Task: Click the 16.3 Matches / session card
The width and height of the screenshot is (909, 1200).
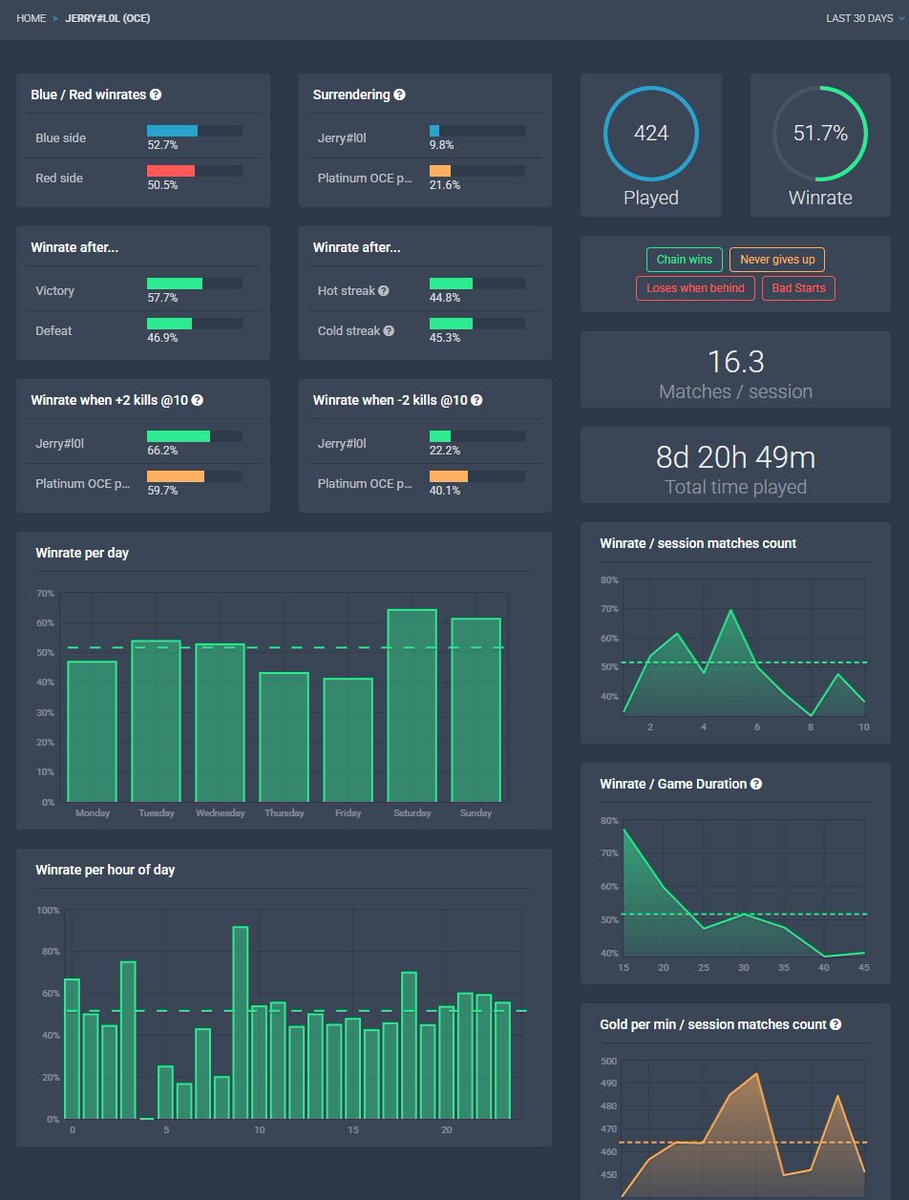Action: point(735,370)
